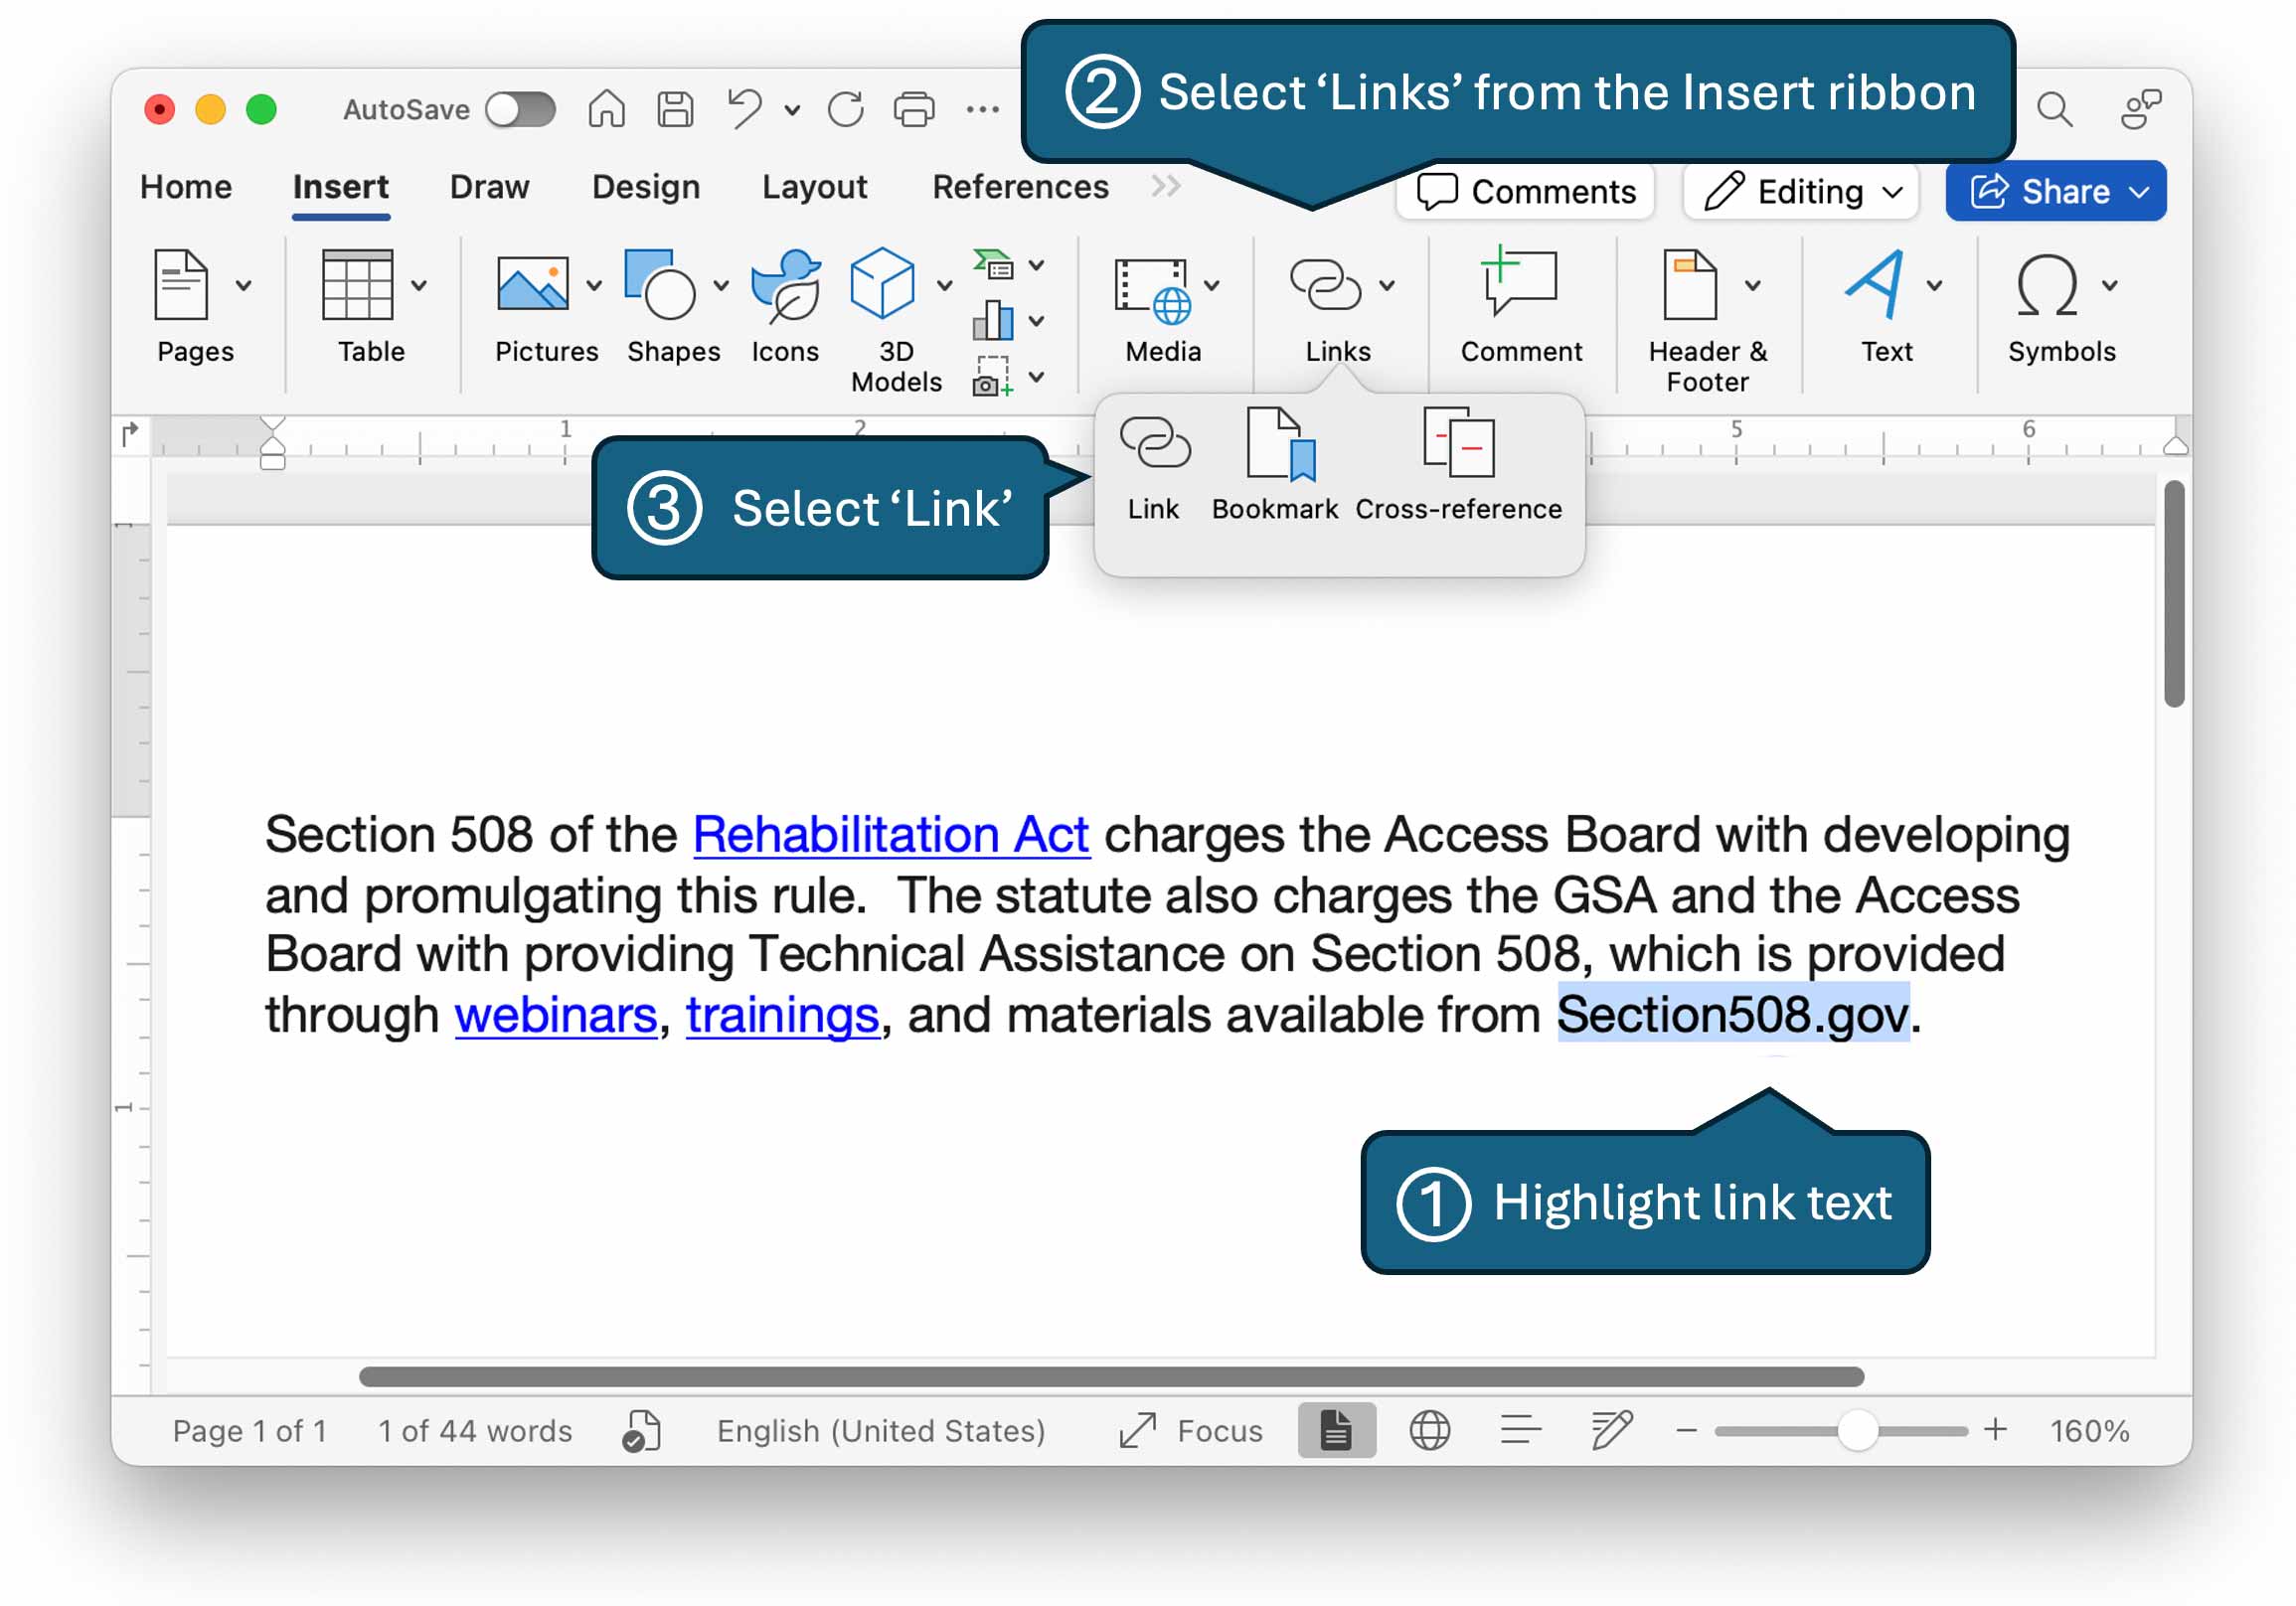Open the References tab
Screen dimensions: 2296x1606
[x=1021, y=187]
